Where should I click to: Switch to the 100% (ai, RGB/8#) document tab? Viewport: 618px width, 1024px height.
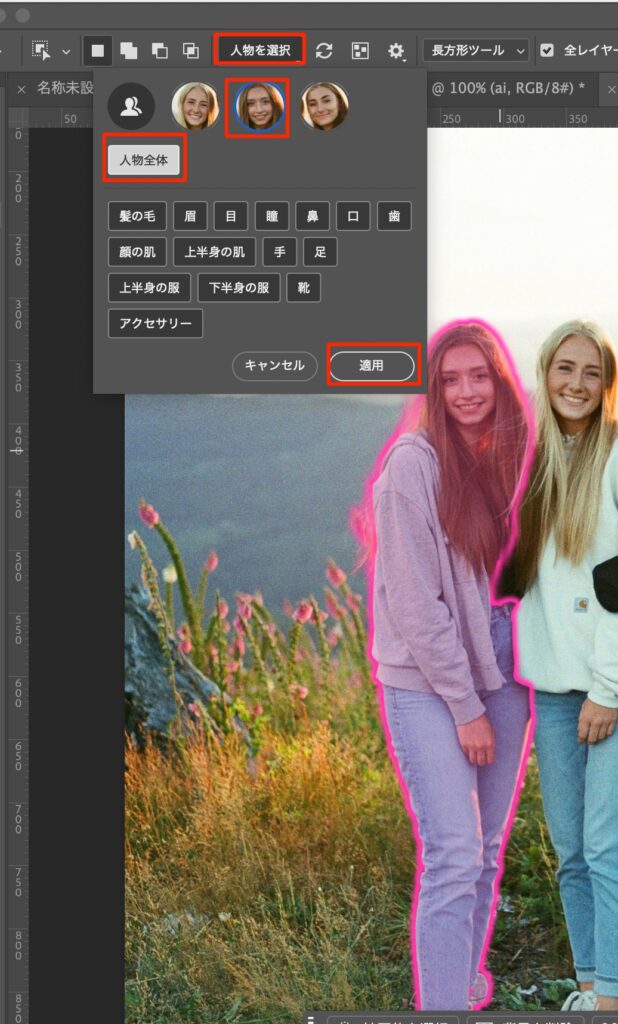click(x=510, y=88)
